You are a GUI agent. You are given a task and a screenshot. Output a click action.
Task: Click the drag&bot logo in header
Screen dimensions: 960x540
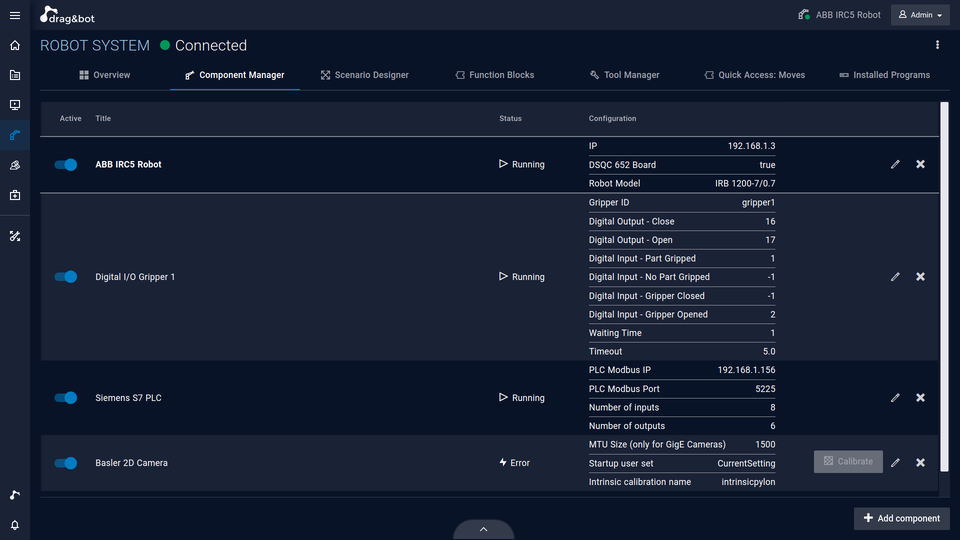point(67,15)
